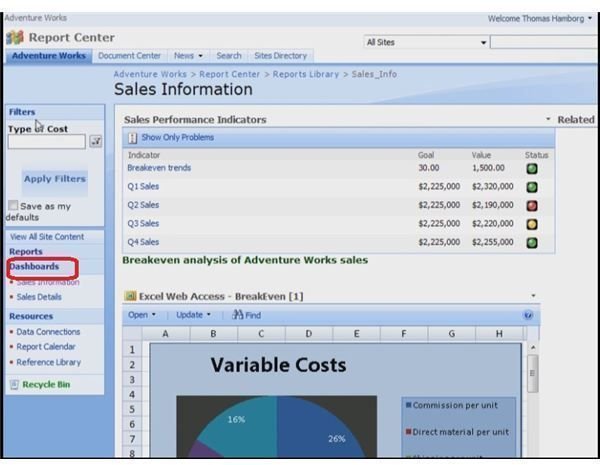Click Adventure Works in the breadcrumb
The height and width of the screenshot is (465, 600).
pyautogui.click(x=150, y=74)
